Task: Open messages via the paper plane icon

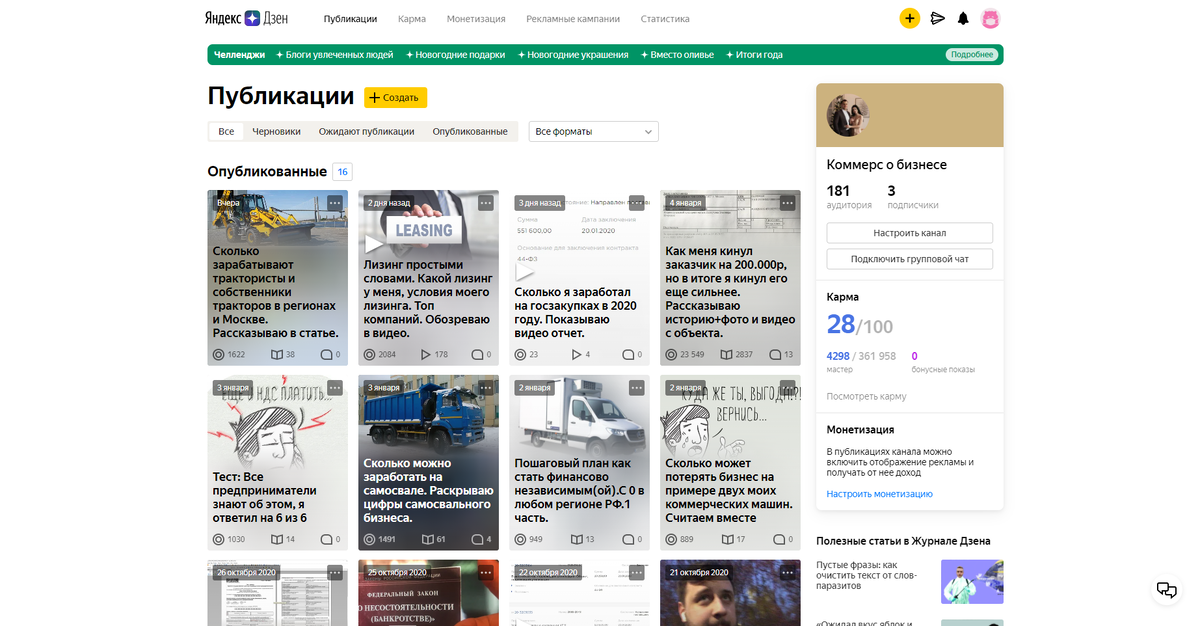Action: tap(937, 17)
